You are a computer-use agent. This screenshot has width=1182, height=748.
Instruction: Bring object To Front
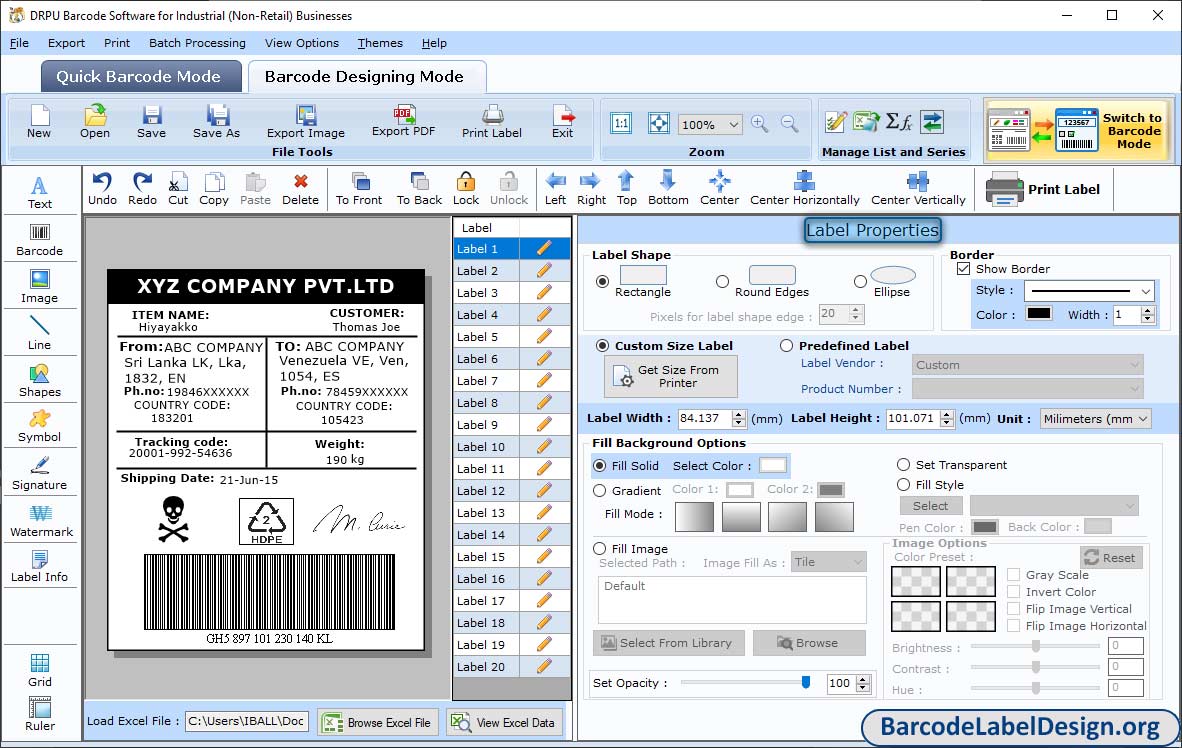[x=359, y=189]
